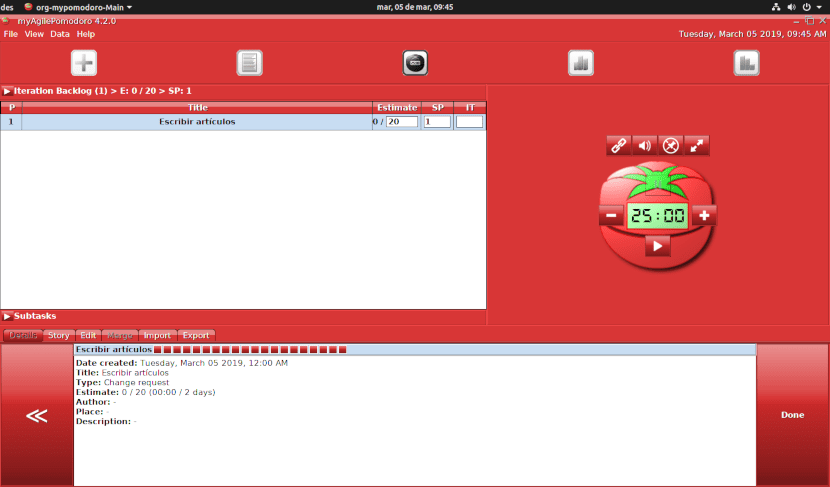Click the 25:00 timer display

[657, 215]
